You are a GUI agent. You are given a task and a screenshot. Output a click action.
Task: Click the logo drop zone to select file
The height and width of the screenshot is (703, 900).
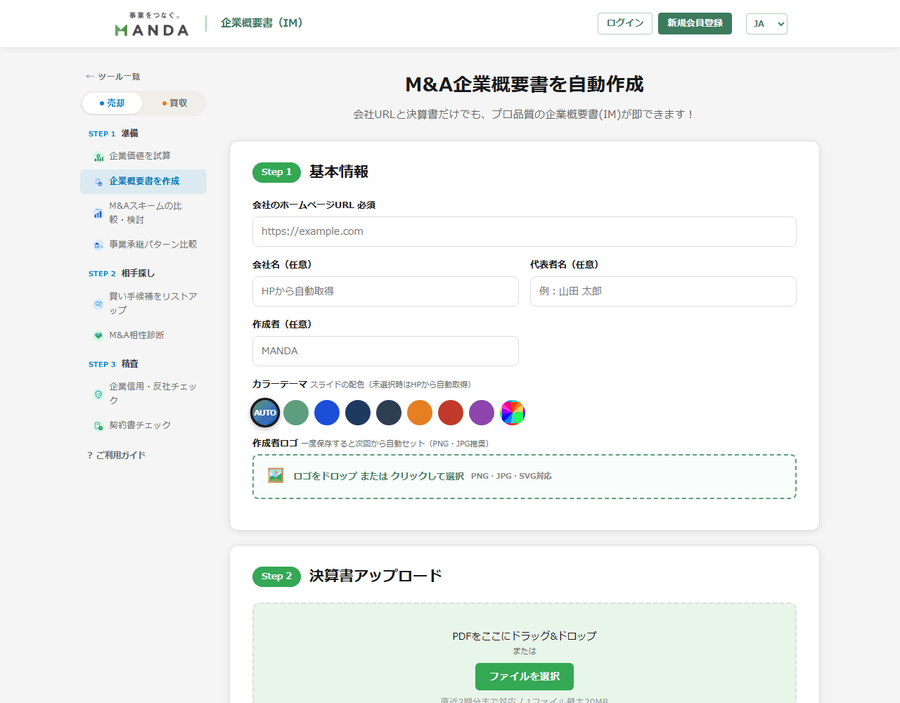click(x=524, y=476)
